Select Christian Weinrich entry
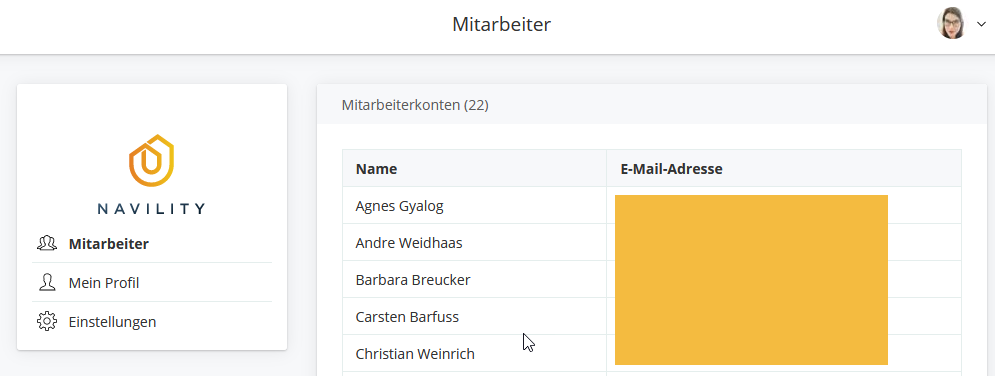The image size is (995, 376). click(x=415, y=354)
